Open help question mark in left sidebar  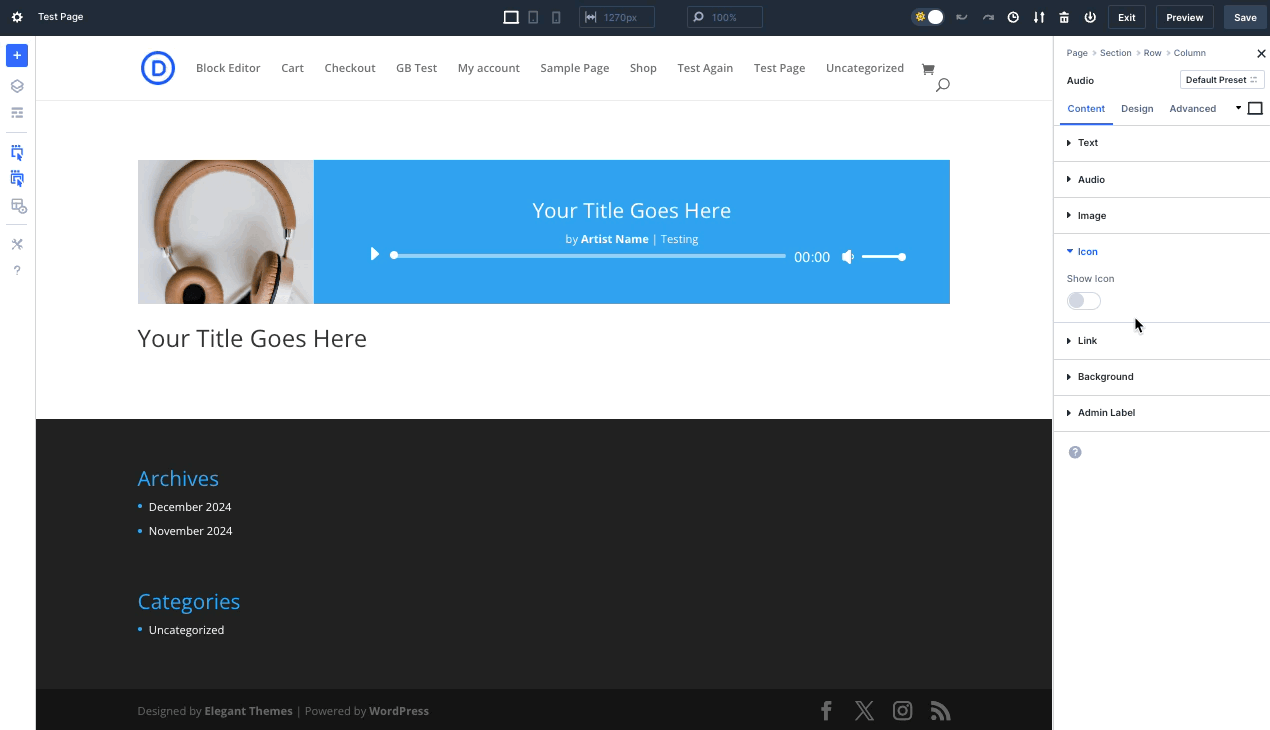[17, 270]
